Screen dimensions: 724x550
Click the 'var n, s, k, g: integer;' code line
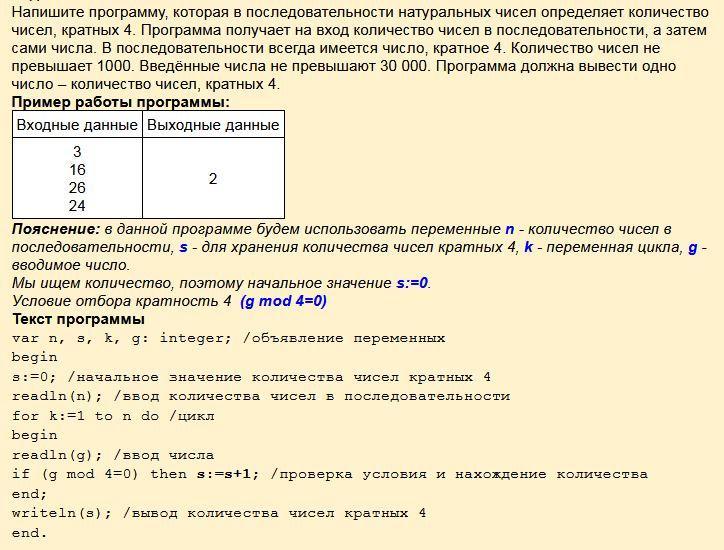122,338
